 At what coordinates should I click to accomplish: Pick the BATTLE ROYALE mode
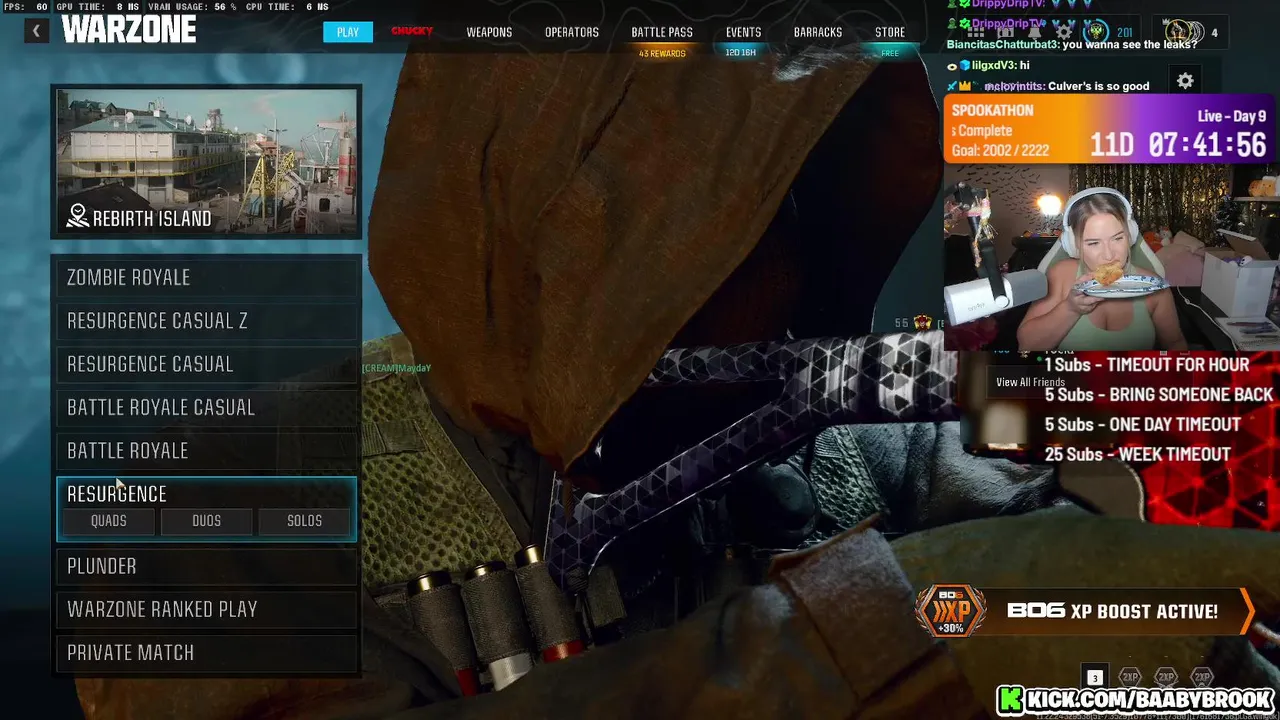coord(207,451)
